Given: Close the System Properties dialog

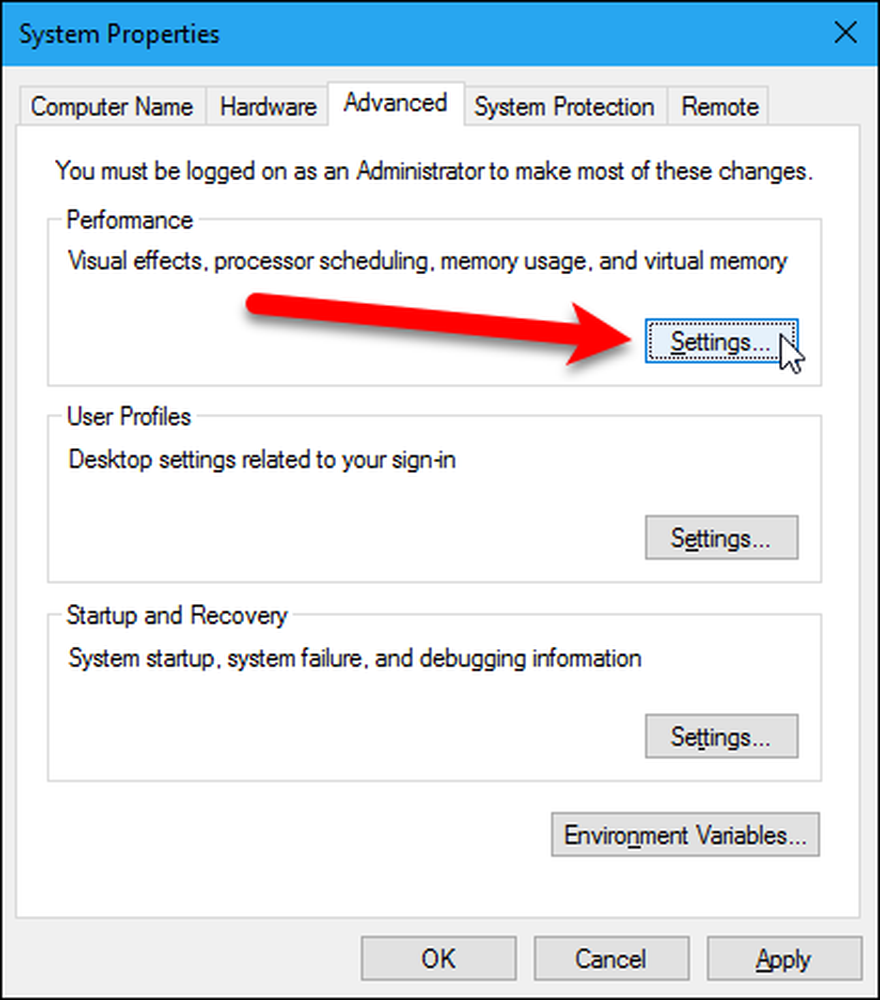Looking at the screenshot, I should coord(846,33).
